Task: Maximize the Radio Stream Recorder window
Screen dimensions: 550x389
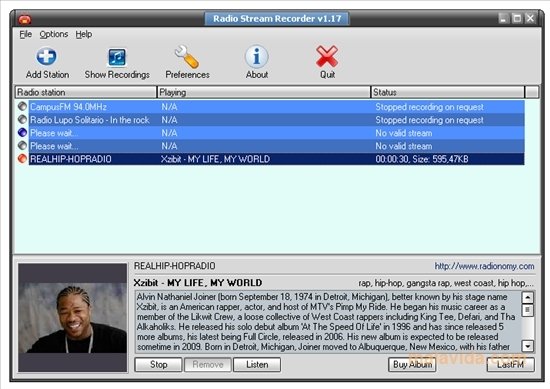Action: click(x=517, y=19)
